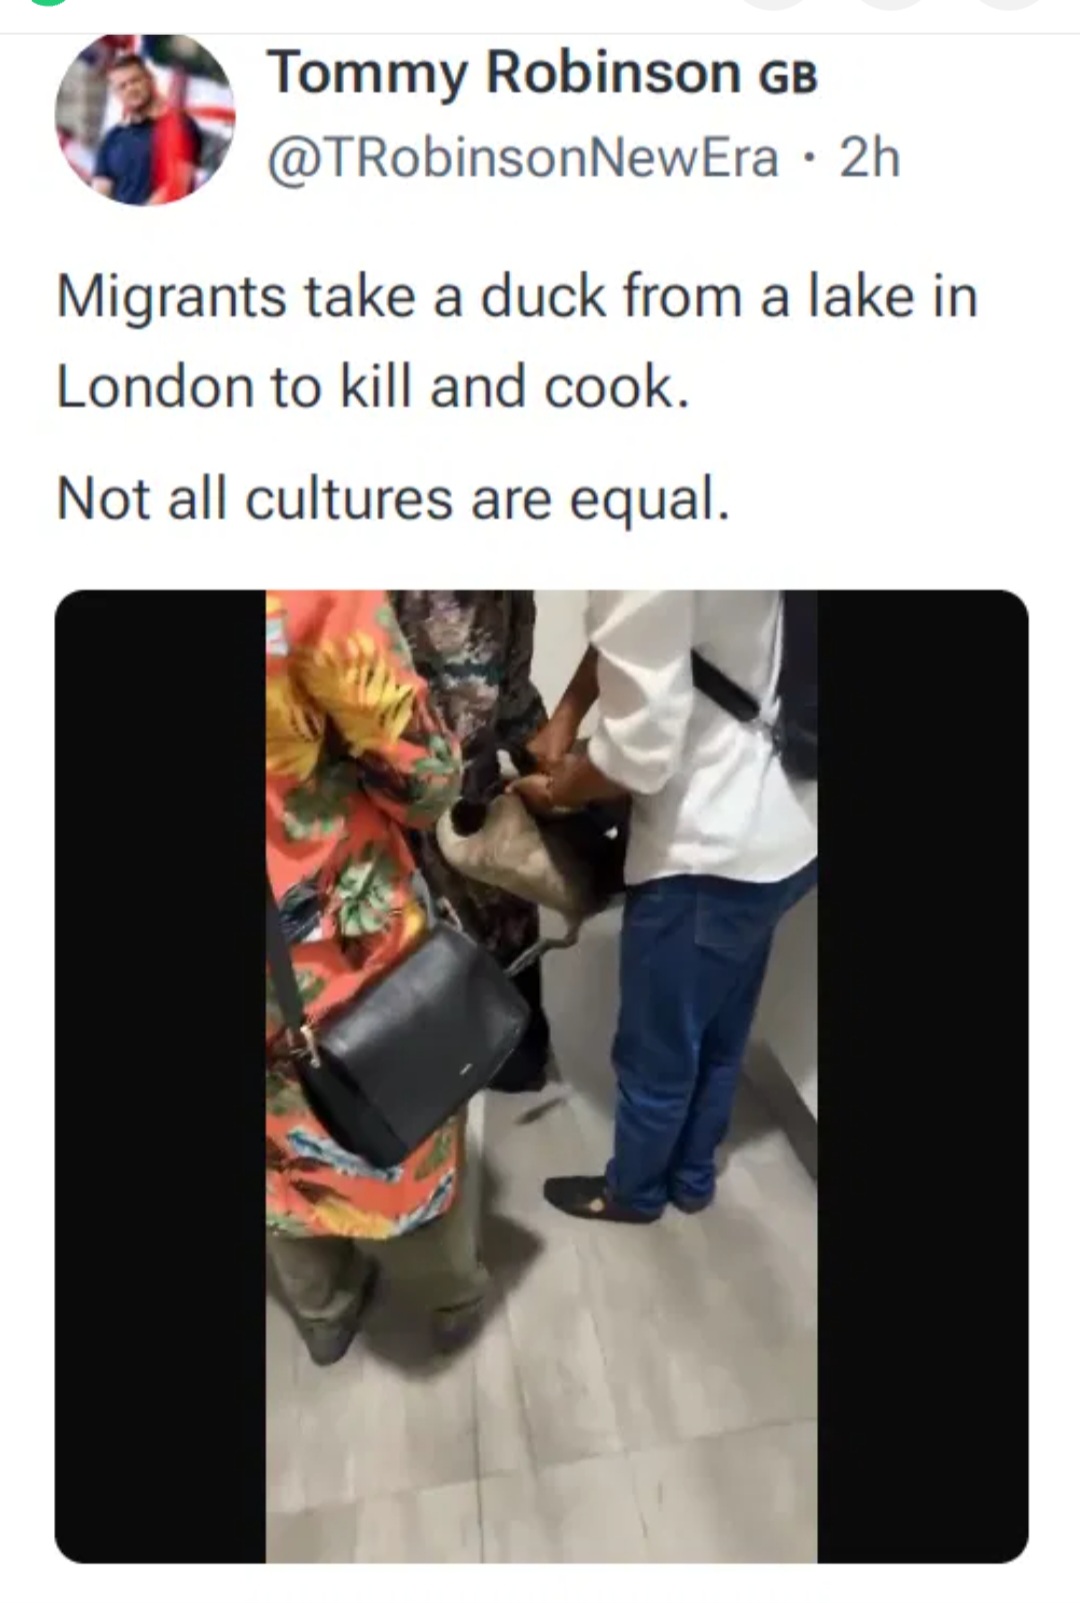Open the @TRobinsonNewEra handle link
Viewport: 1080px width, 1603px height.
[523, 158]
